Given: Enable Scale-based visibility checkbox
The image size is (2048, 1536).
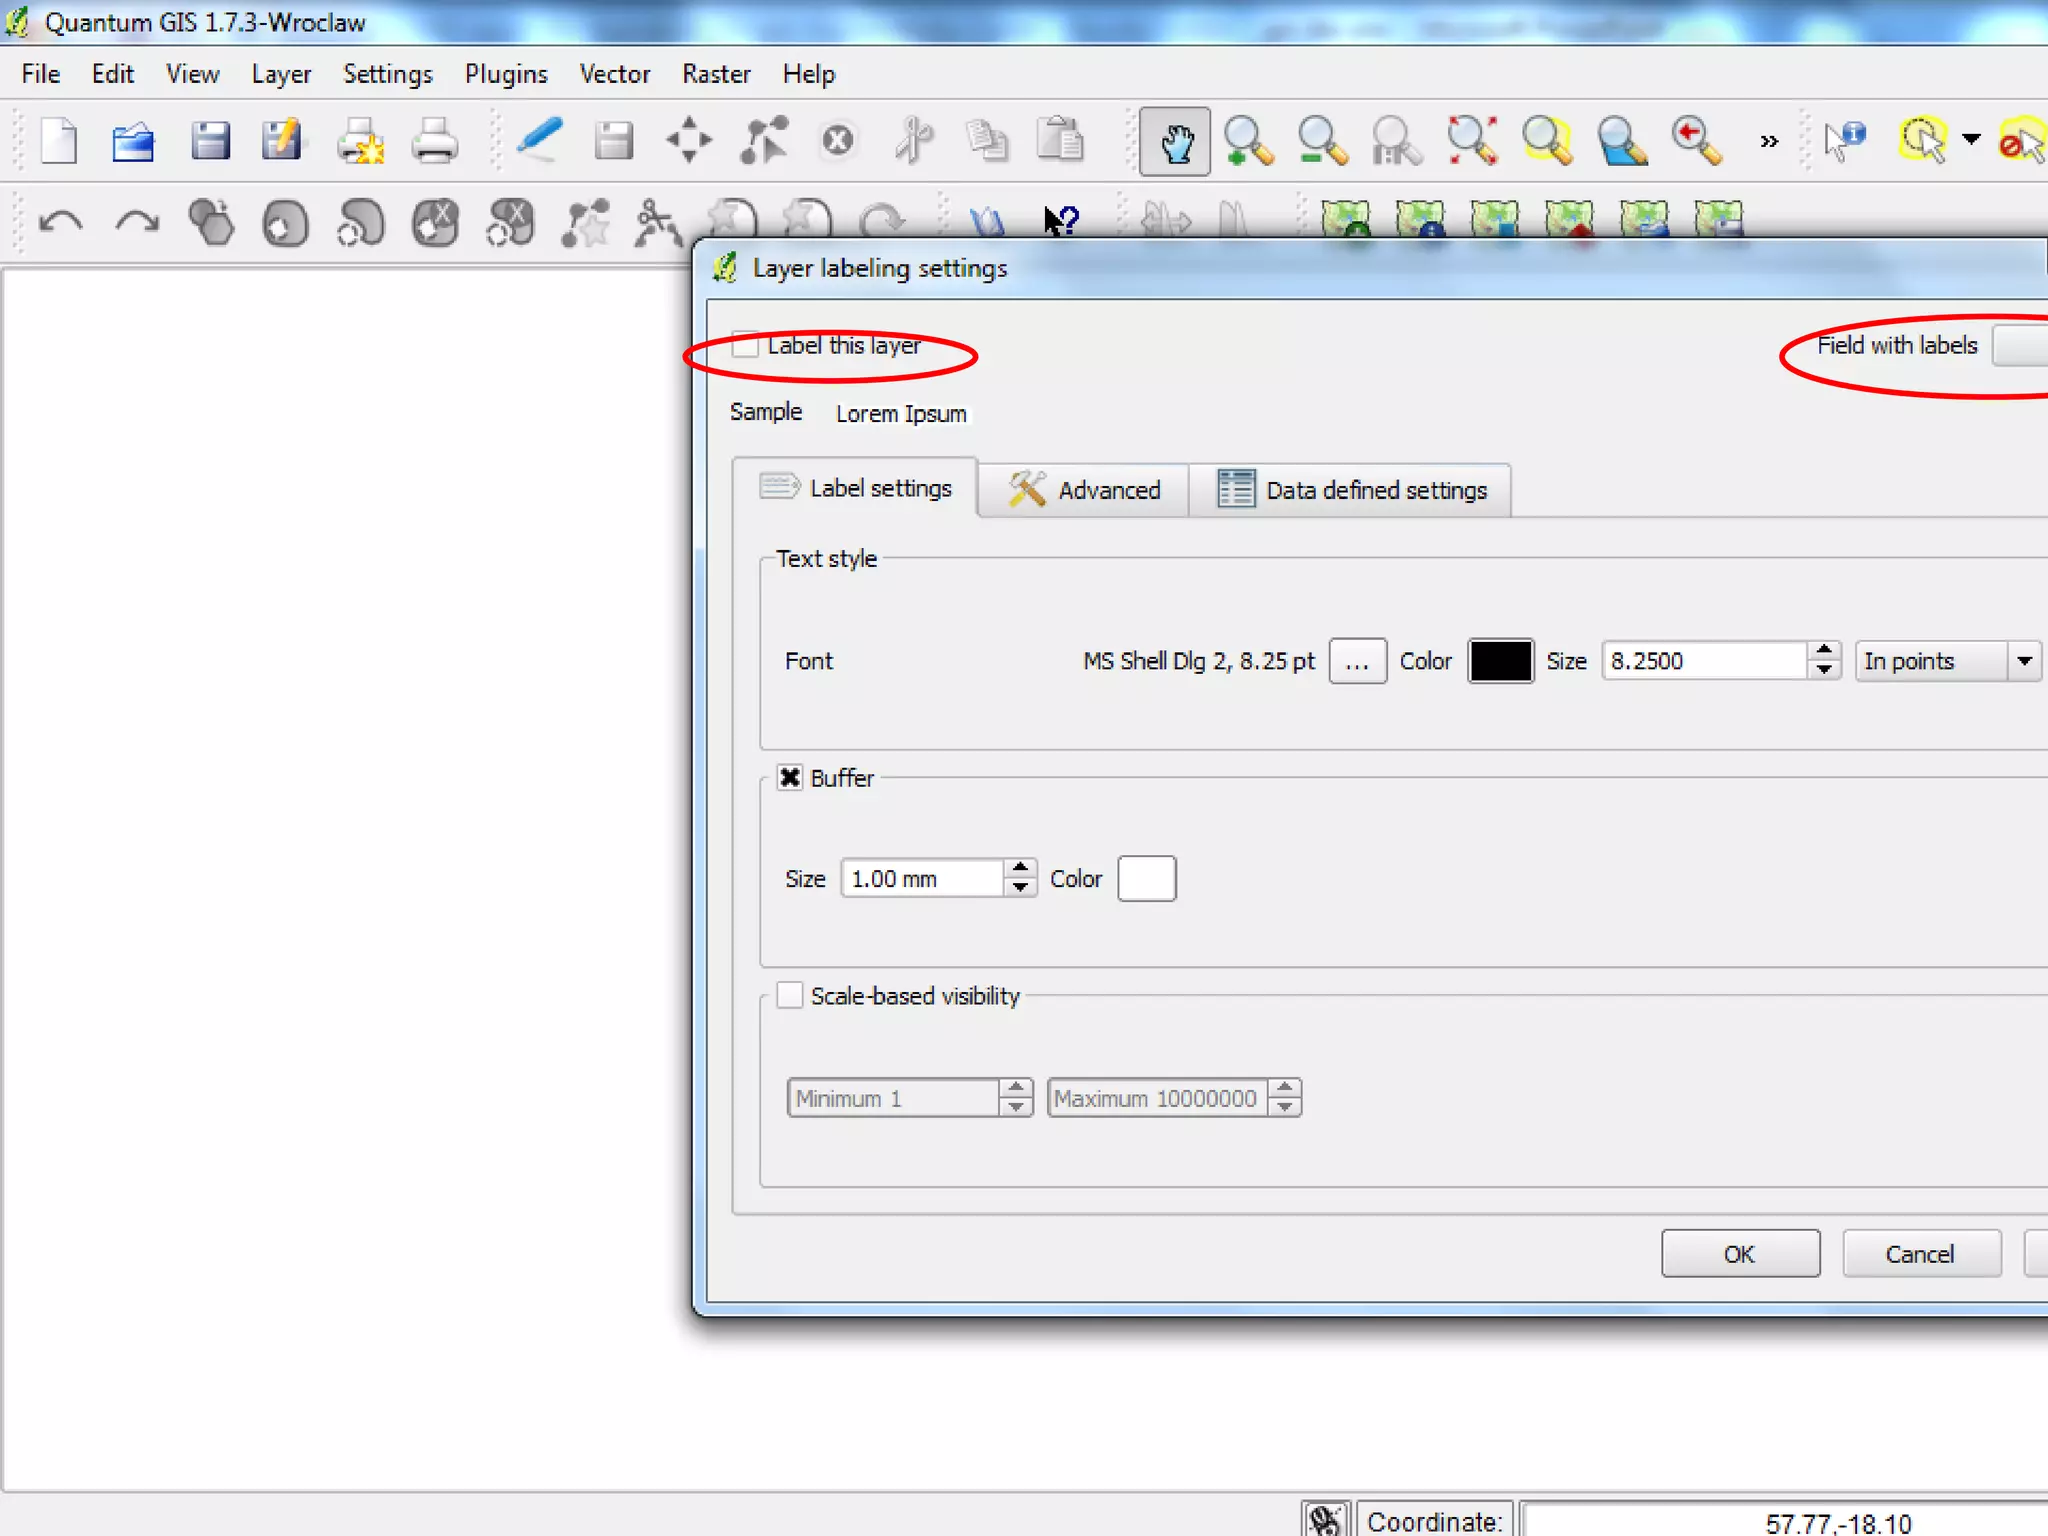Looking at the screenshot, I should click(790, 996).
